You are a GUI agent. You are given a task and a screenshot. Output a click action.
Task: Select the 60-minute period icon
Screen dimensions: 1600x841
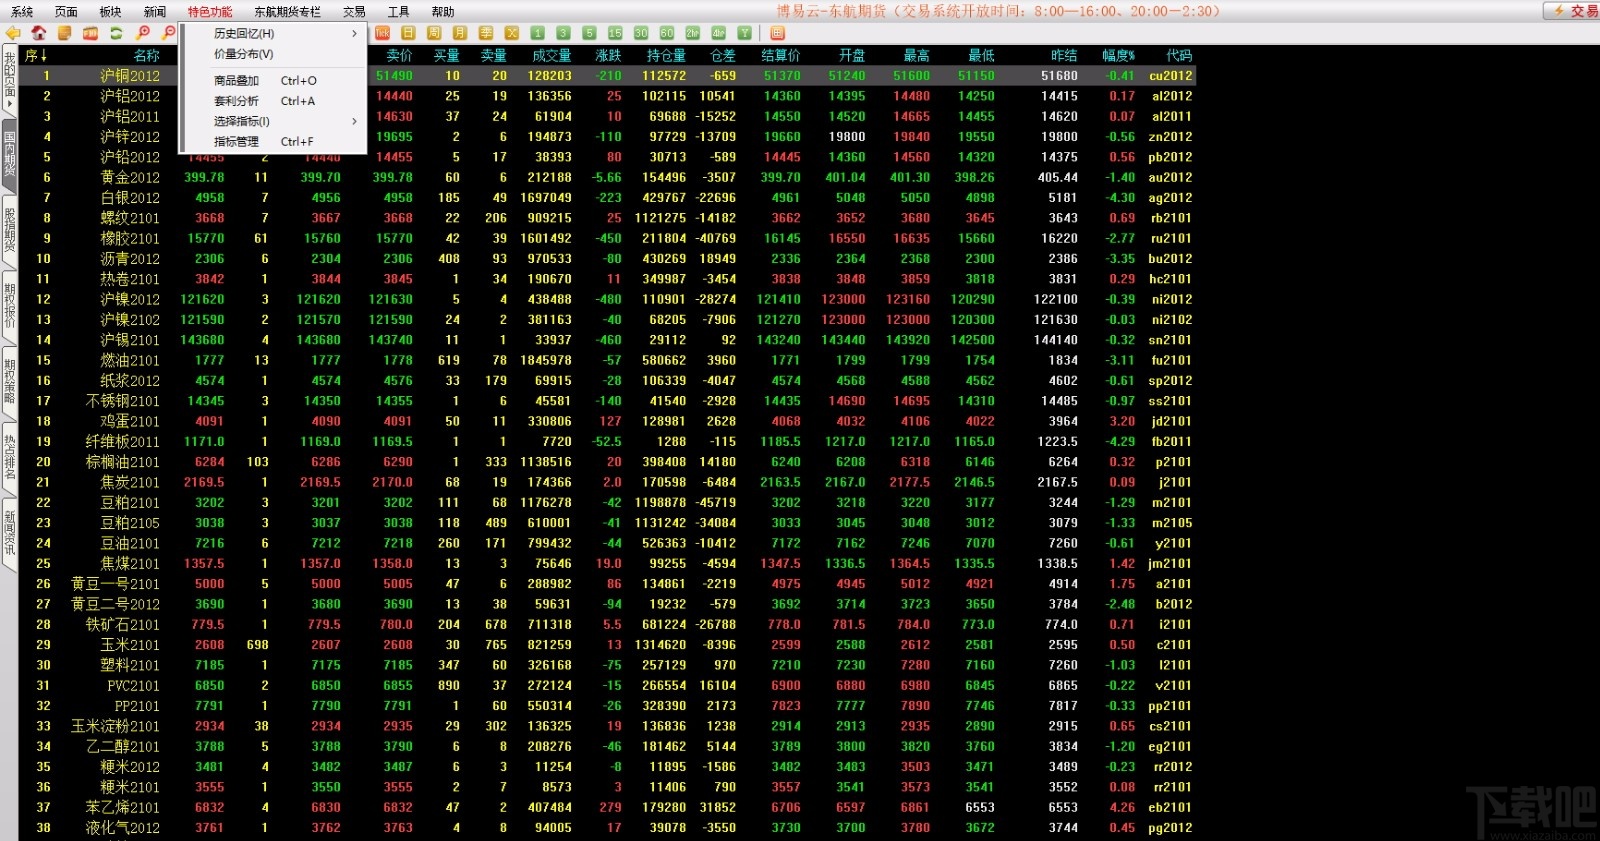[x=667, y=33]
